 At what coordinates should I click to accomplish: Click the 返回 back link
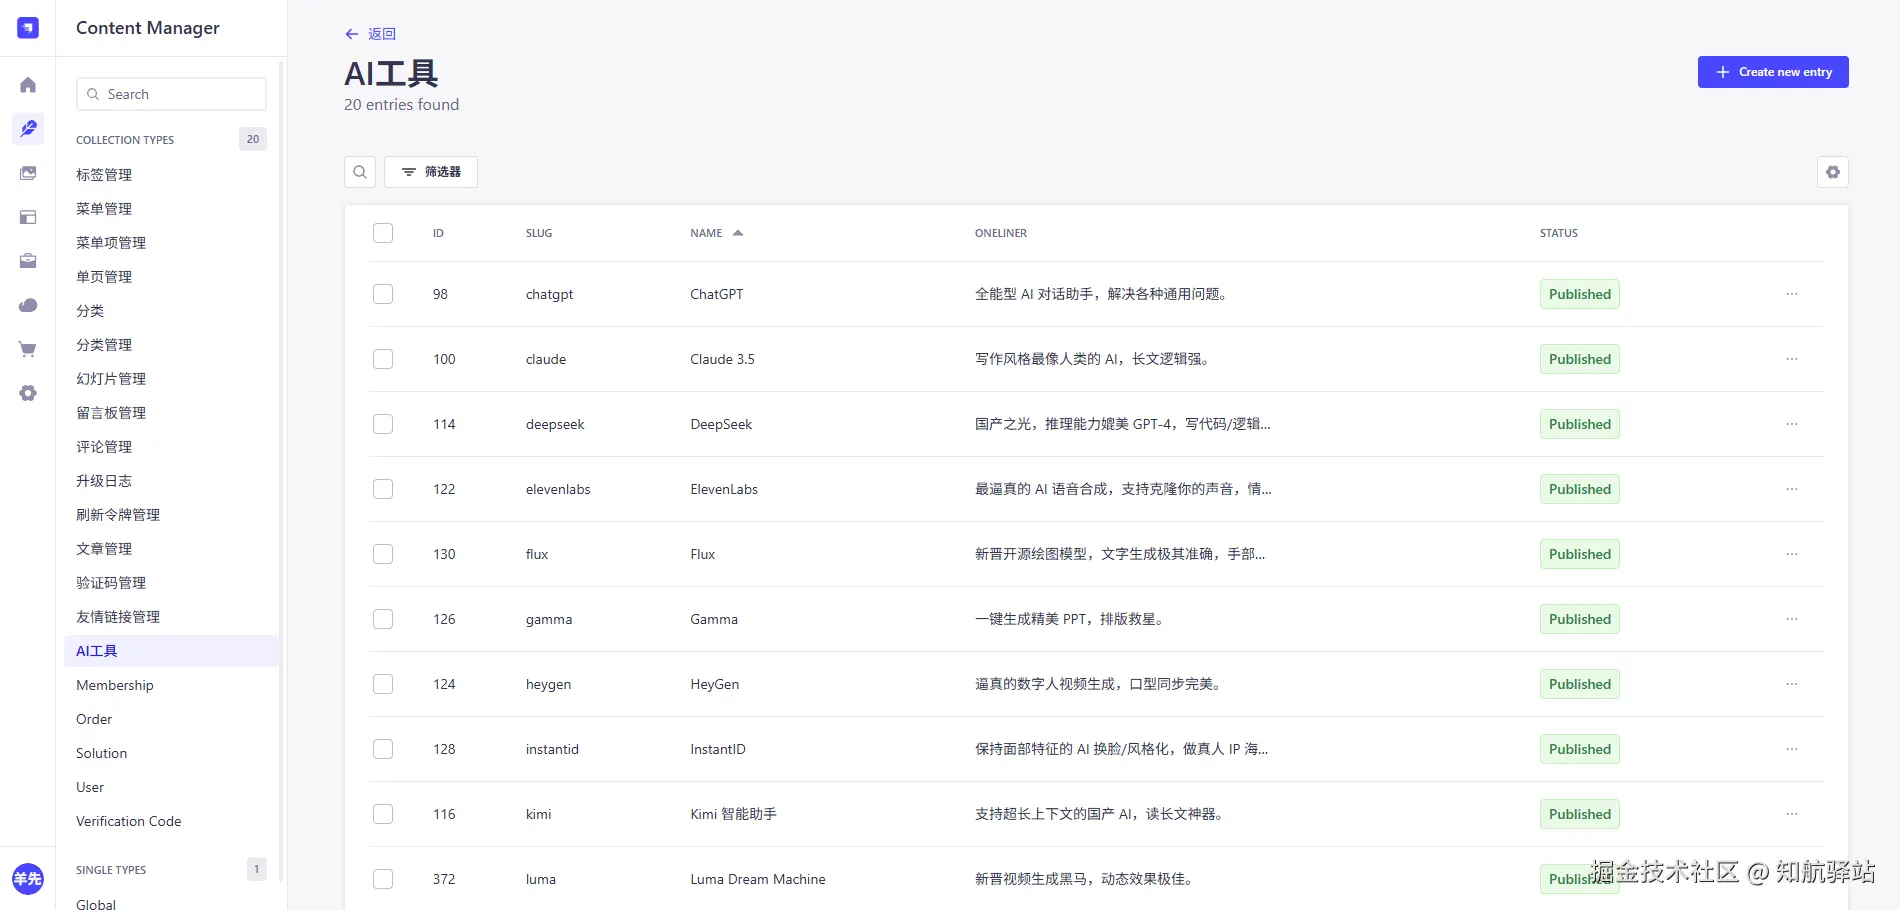coord(382,34)
